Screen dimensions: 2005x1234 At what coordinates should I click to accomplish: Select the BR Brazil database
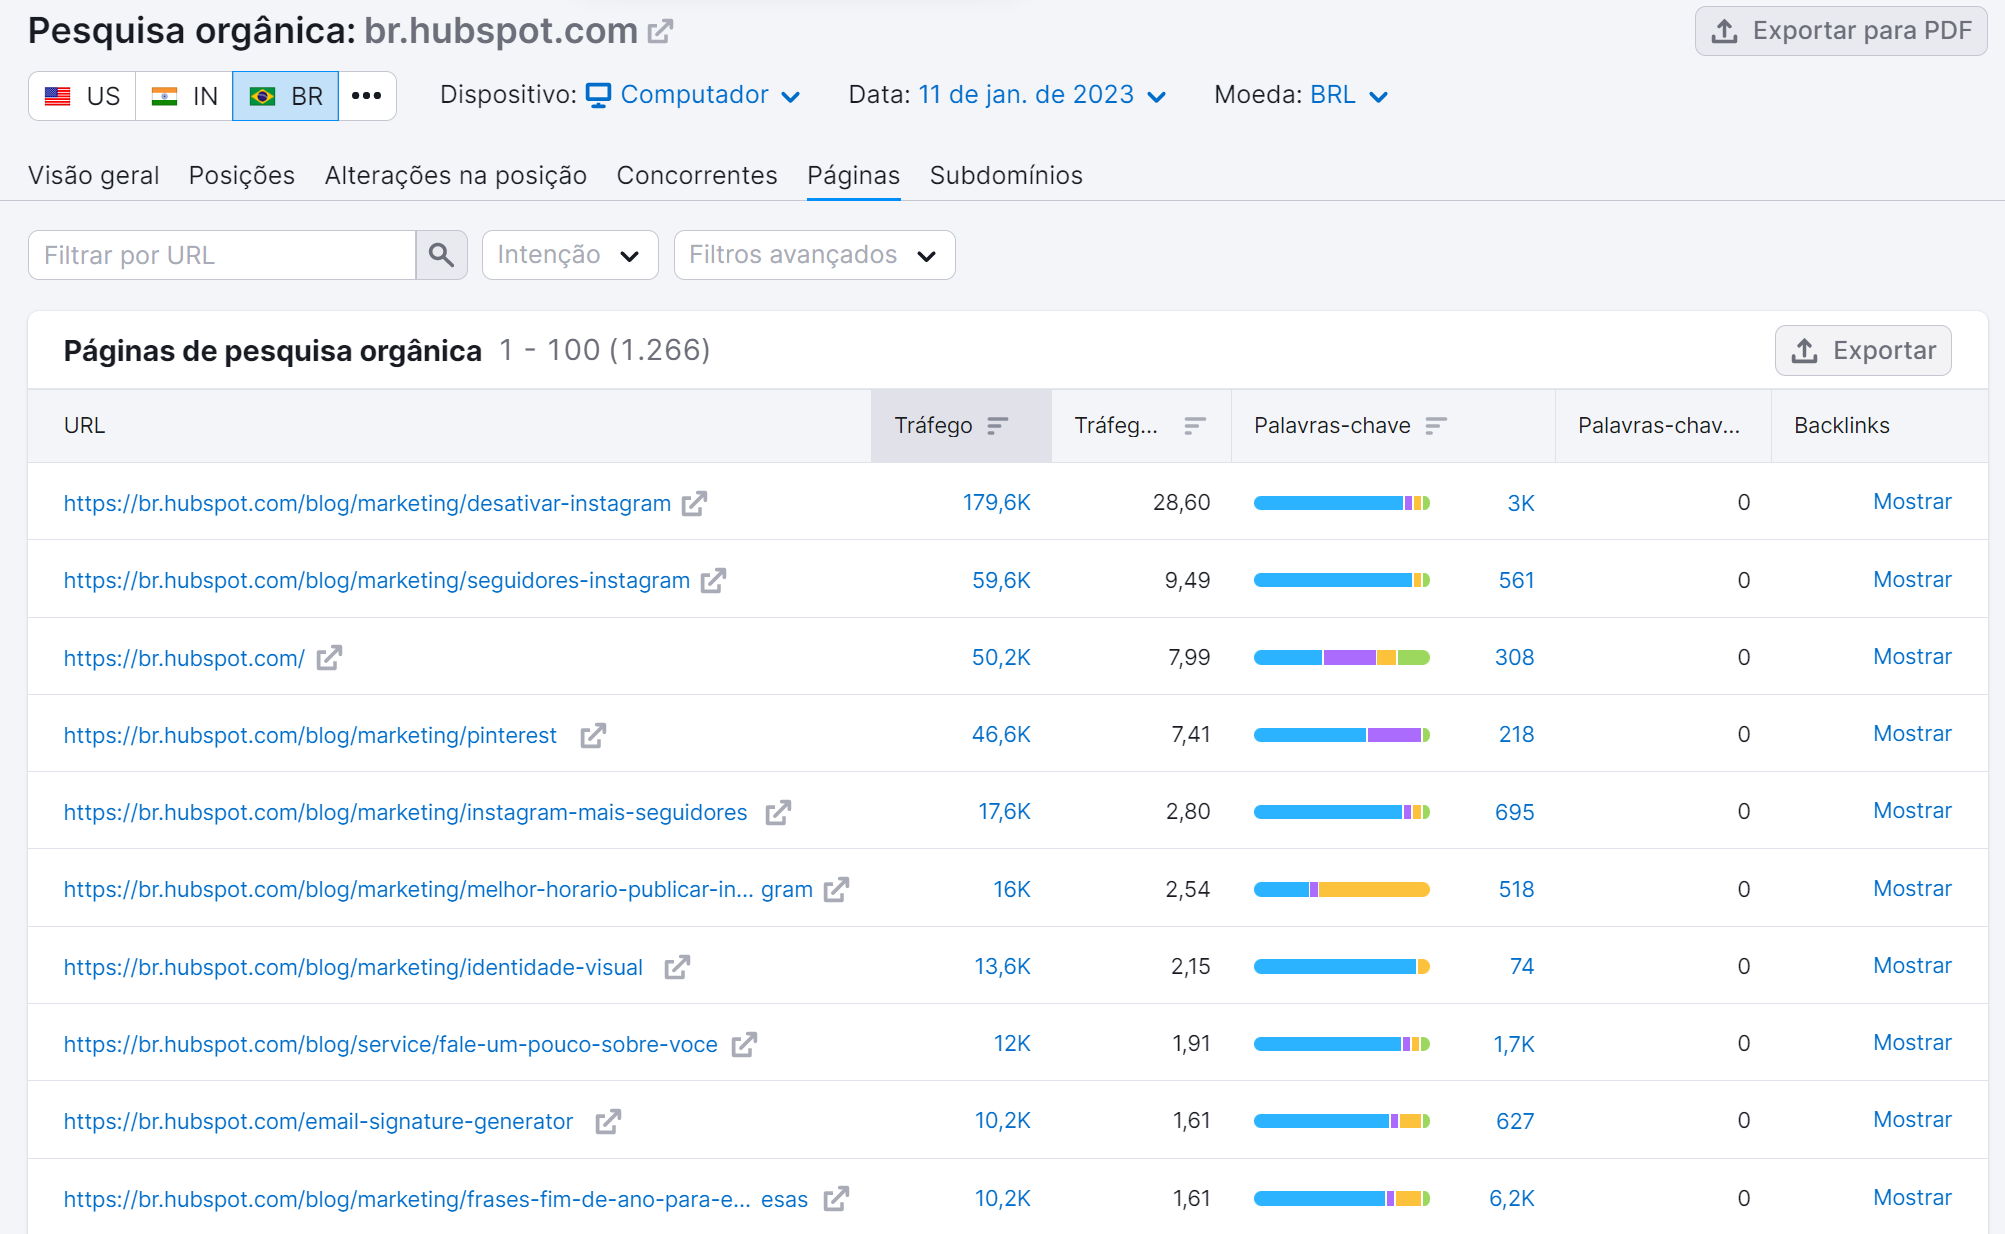tap(286, 96)
